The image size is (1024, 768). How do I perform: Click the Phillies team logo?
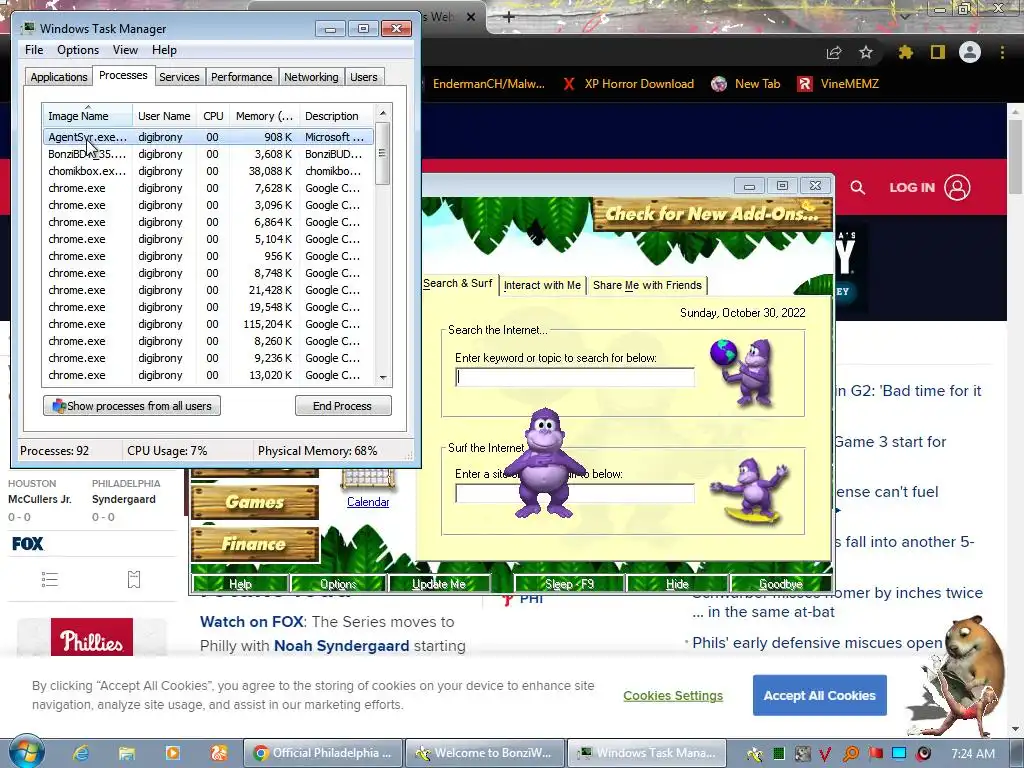pos(92,638)
